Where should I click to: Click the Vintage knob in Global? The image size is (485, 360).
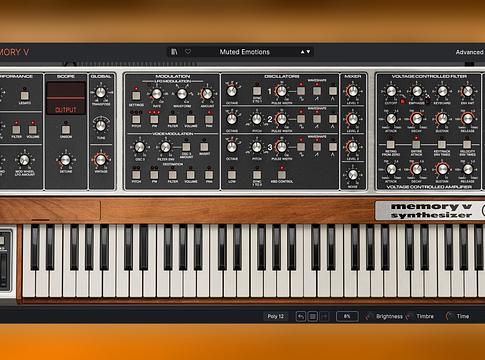point(100,160)
